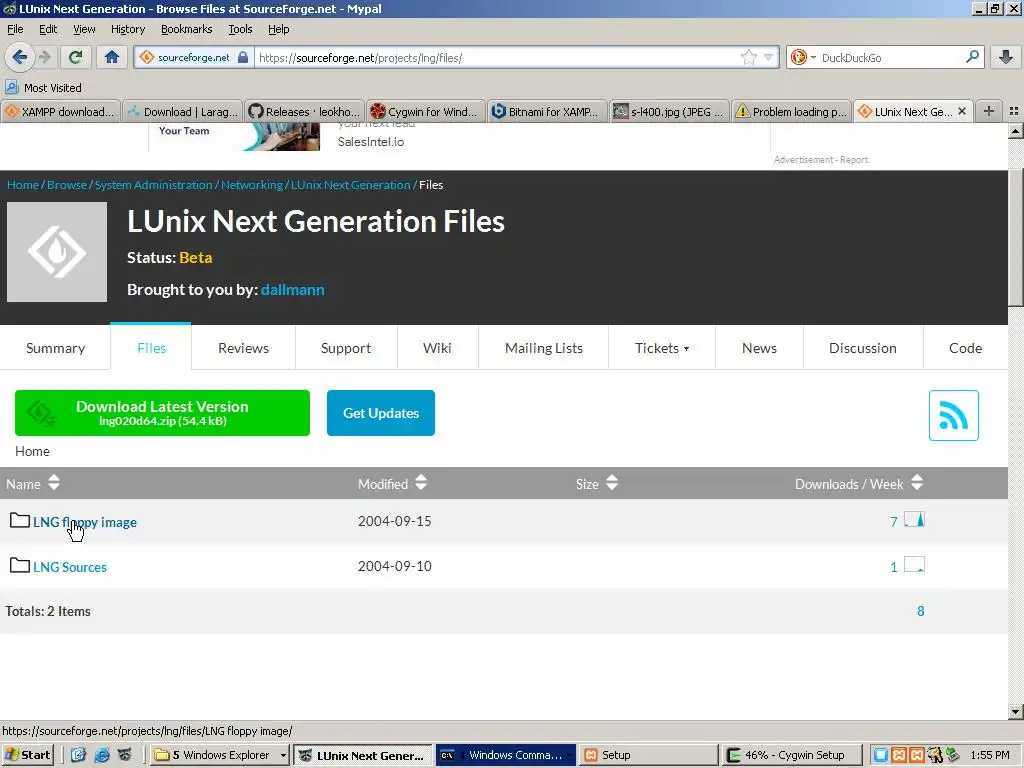Open the tab groups grid icon

click(1014, 111)
